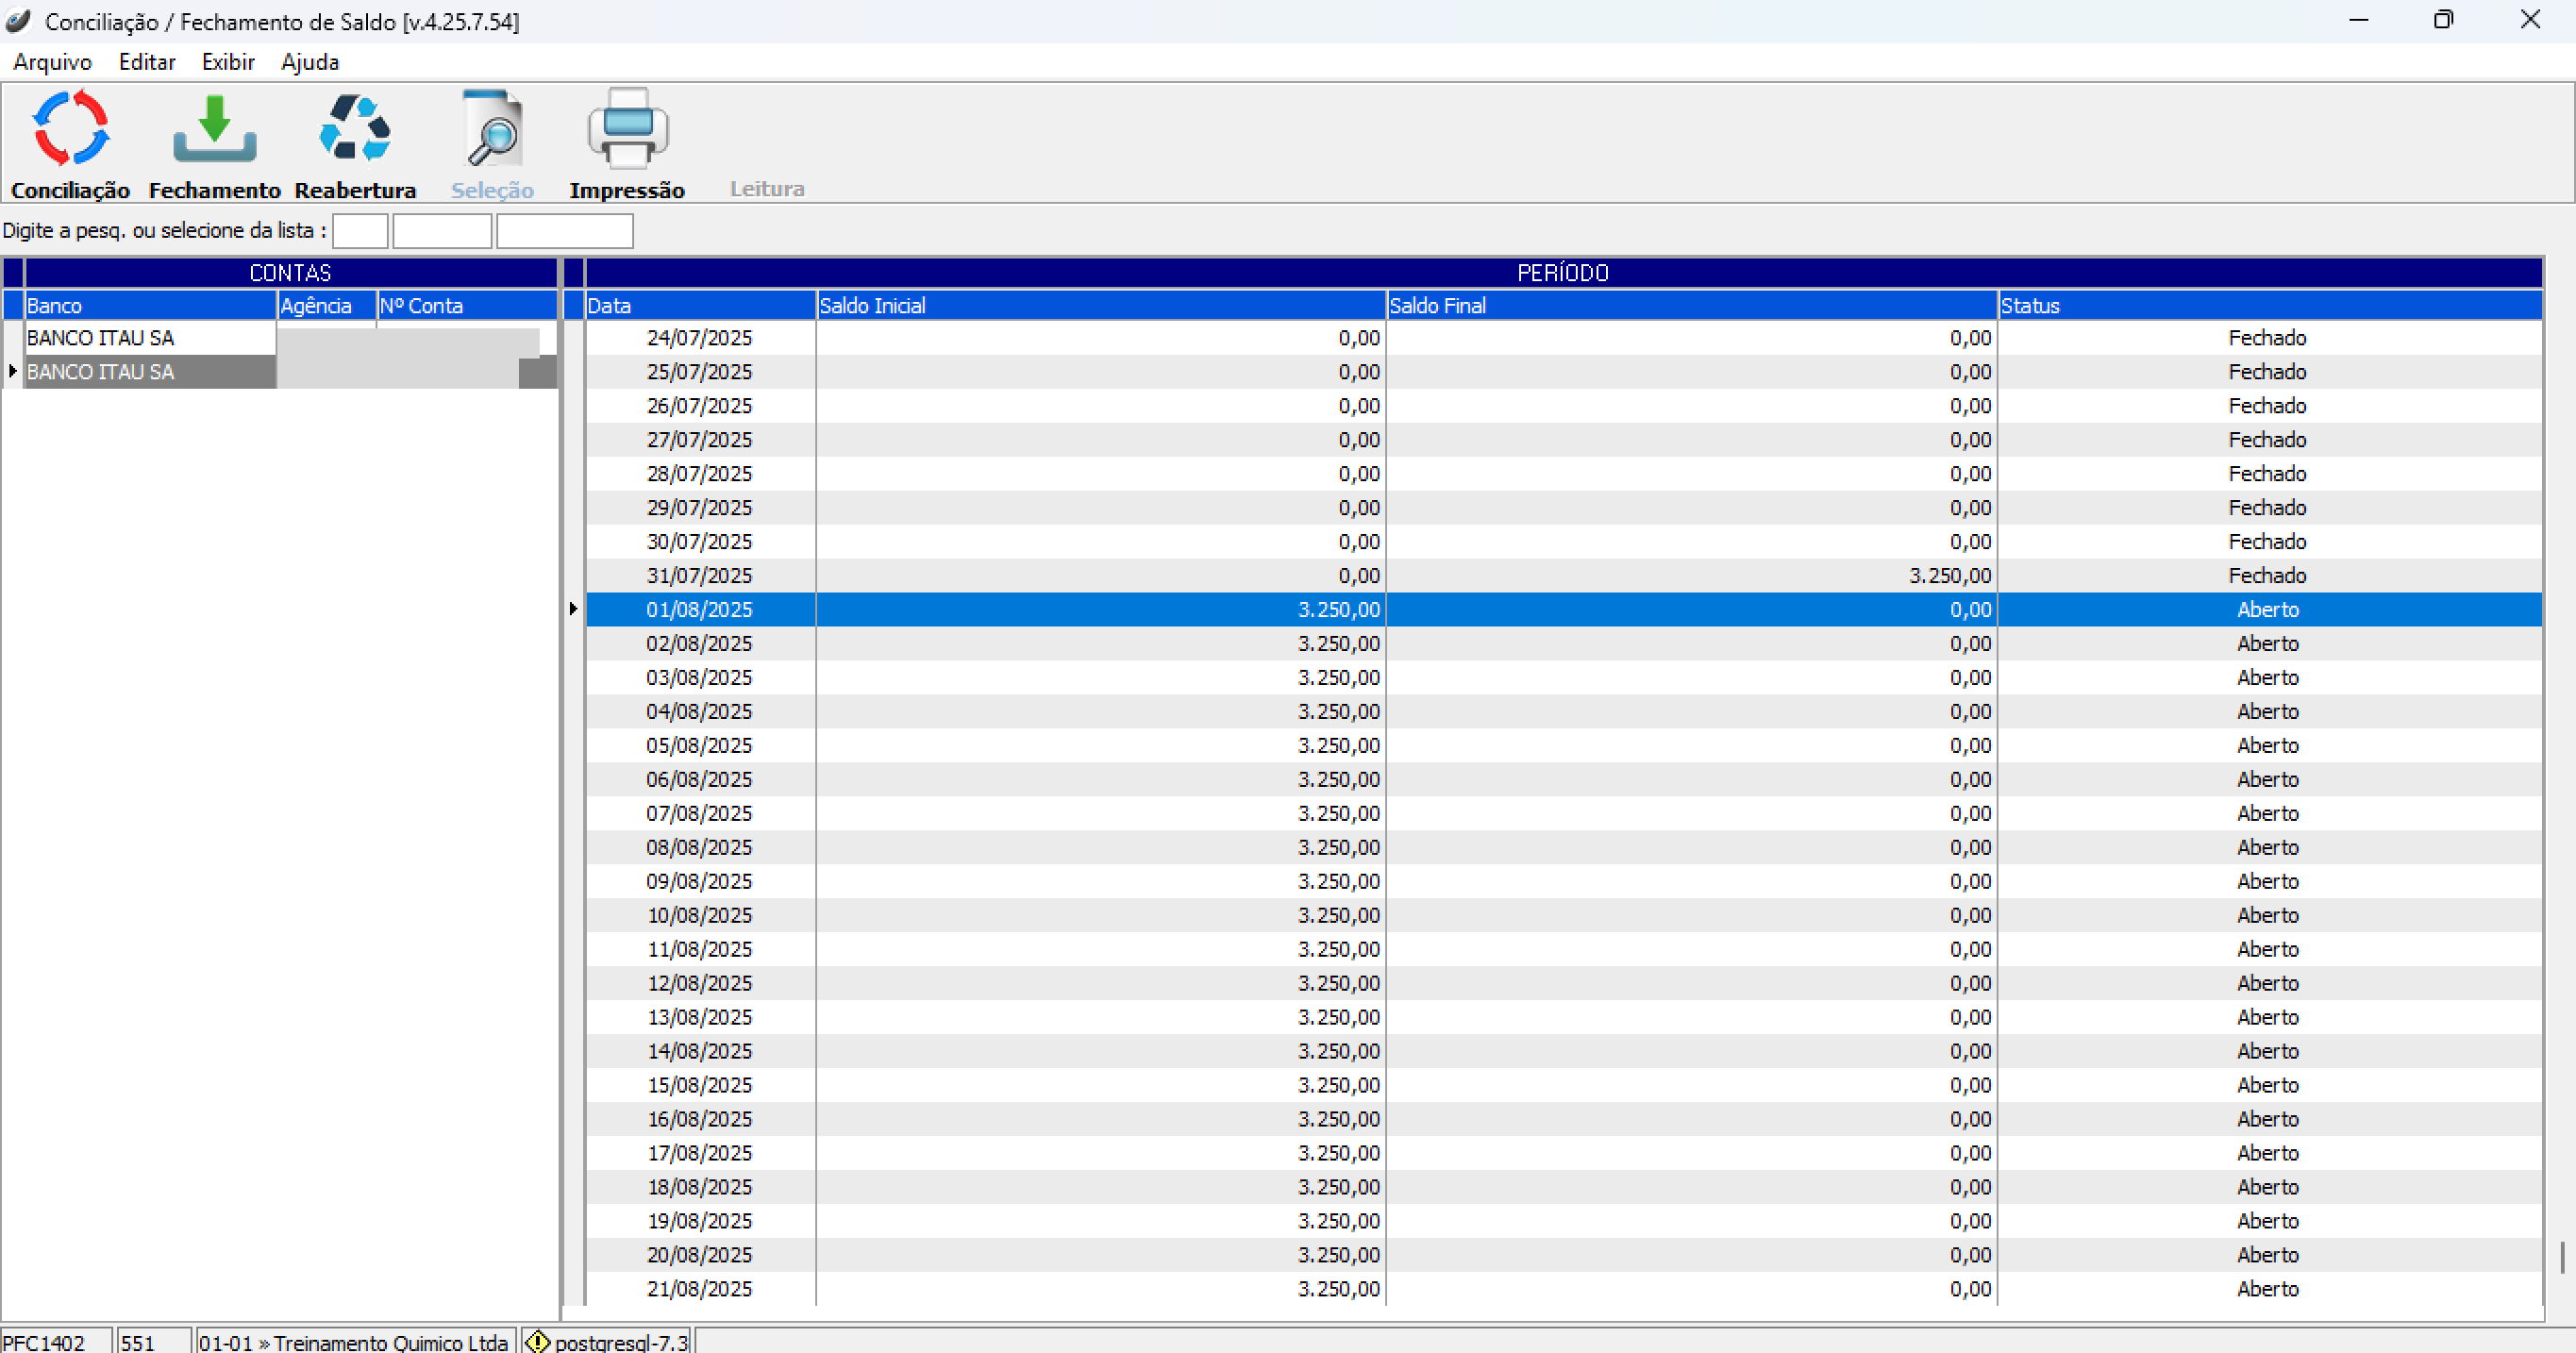2576x1353 pixels.
Task: Click the Conciliação toolbar icon
Action: coord(70,129)
